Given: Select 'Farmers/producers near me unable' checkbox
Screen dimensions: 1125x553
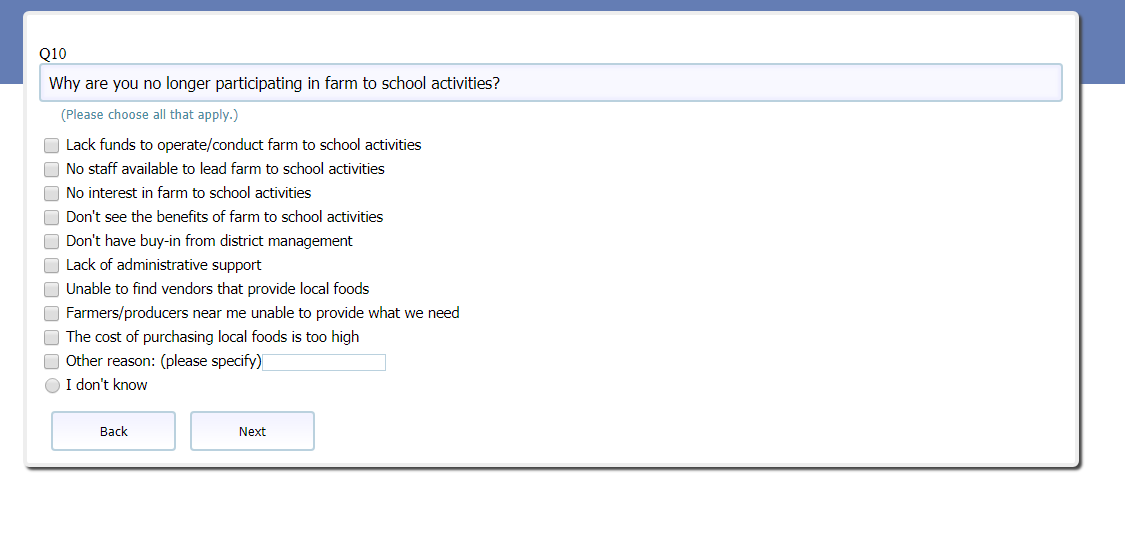Looking at the screenshot, I should 52,313.
